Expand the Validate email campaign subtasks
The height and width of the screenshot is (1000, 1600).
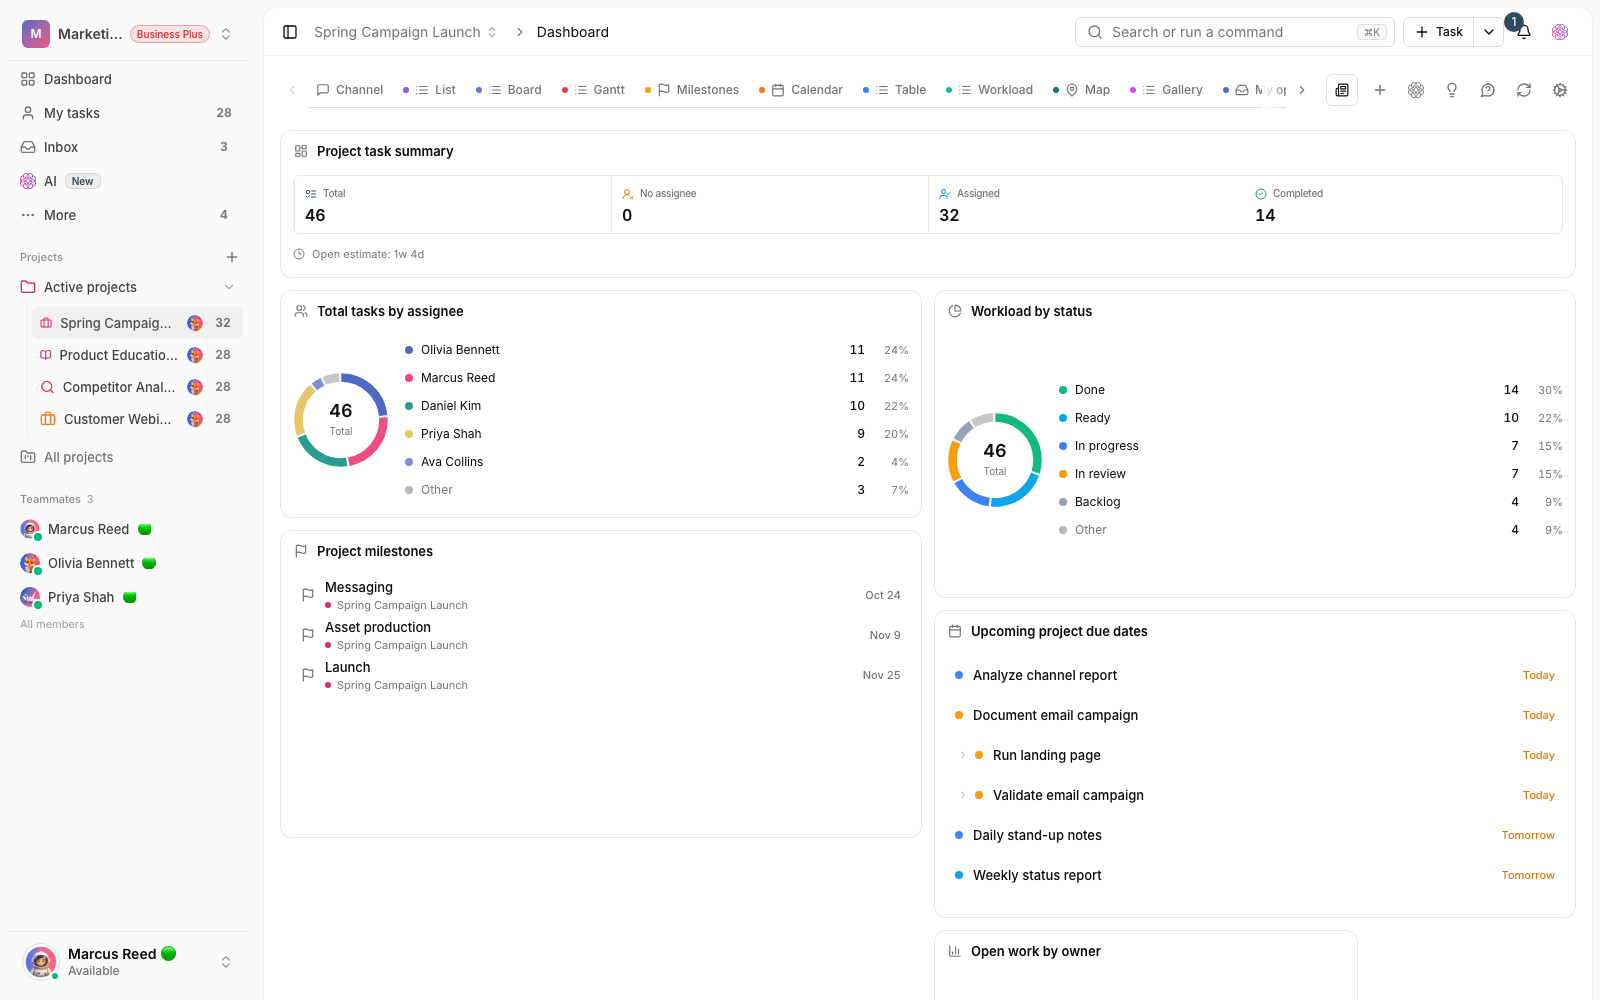click(962, 795)
